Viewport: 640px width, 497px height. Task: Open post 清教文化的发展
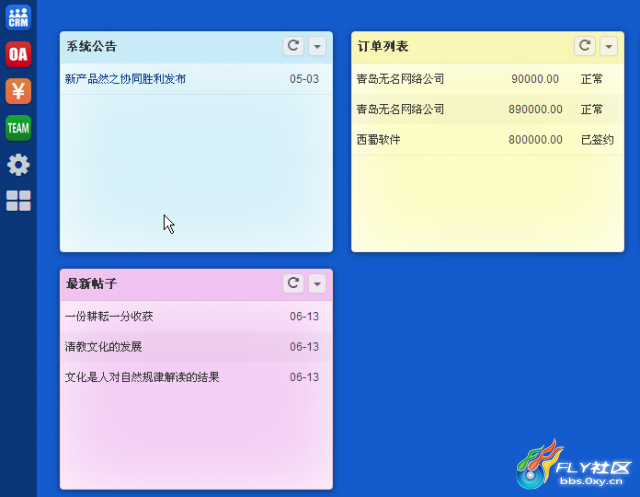coord(103,347)
